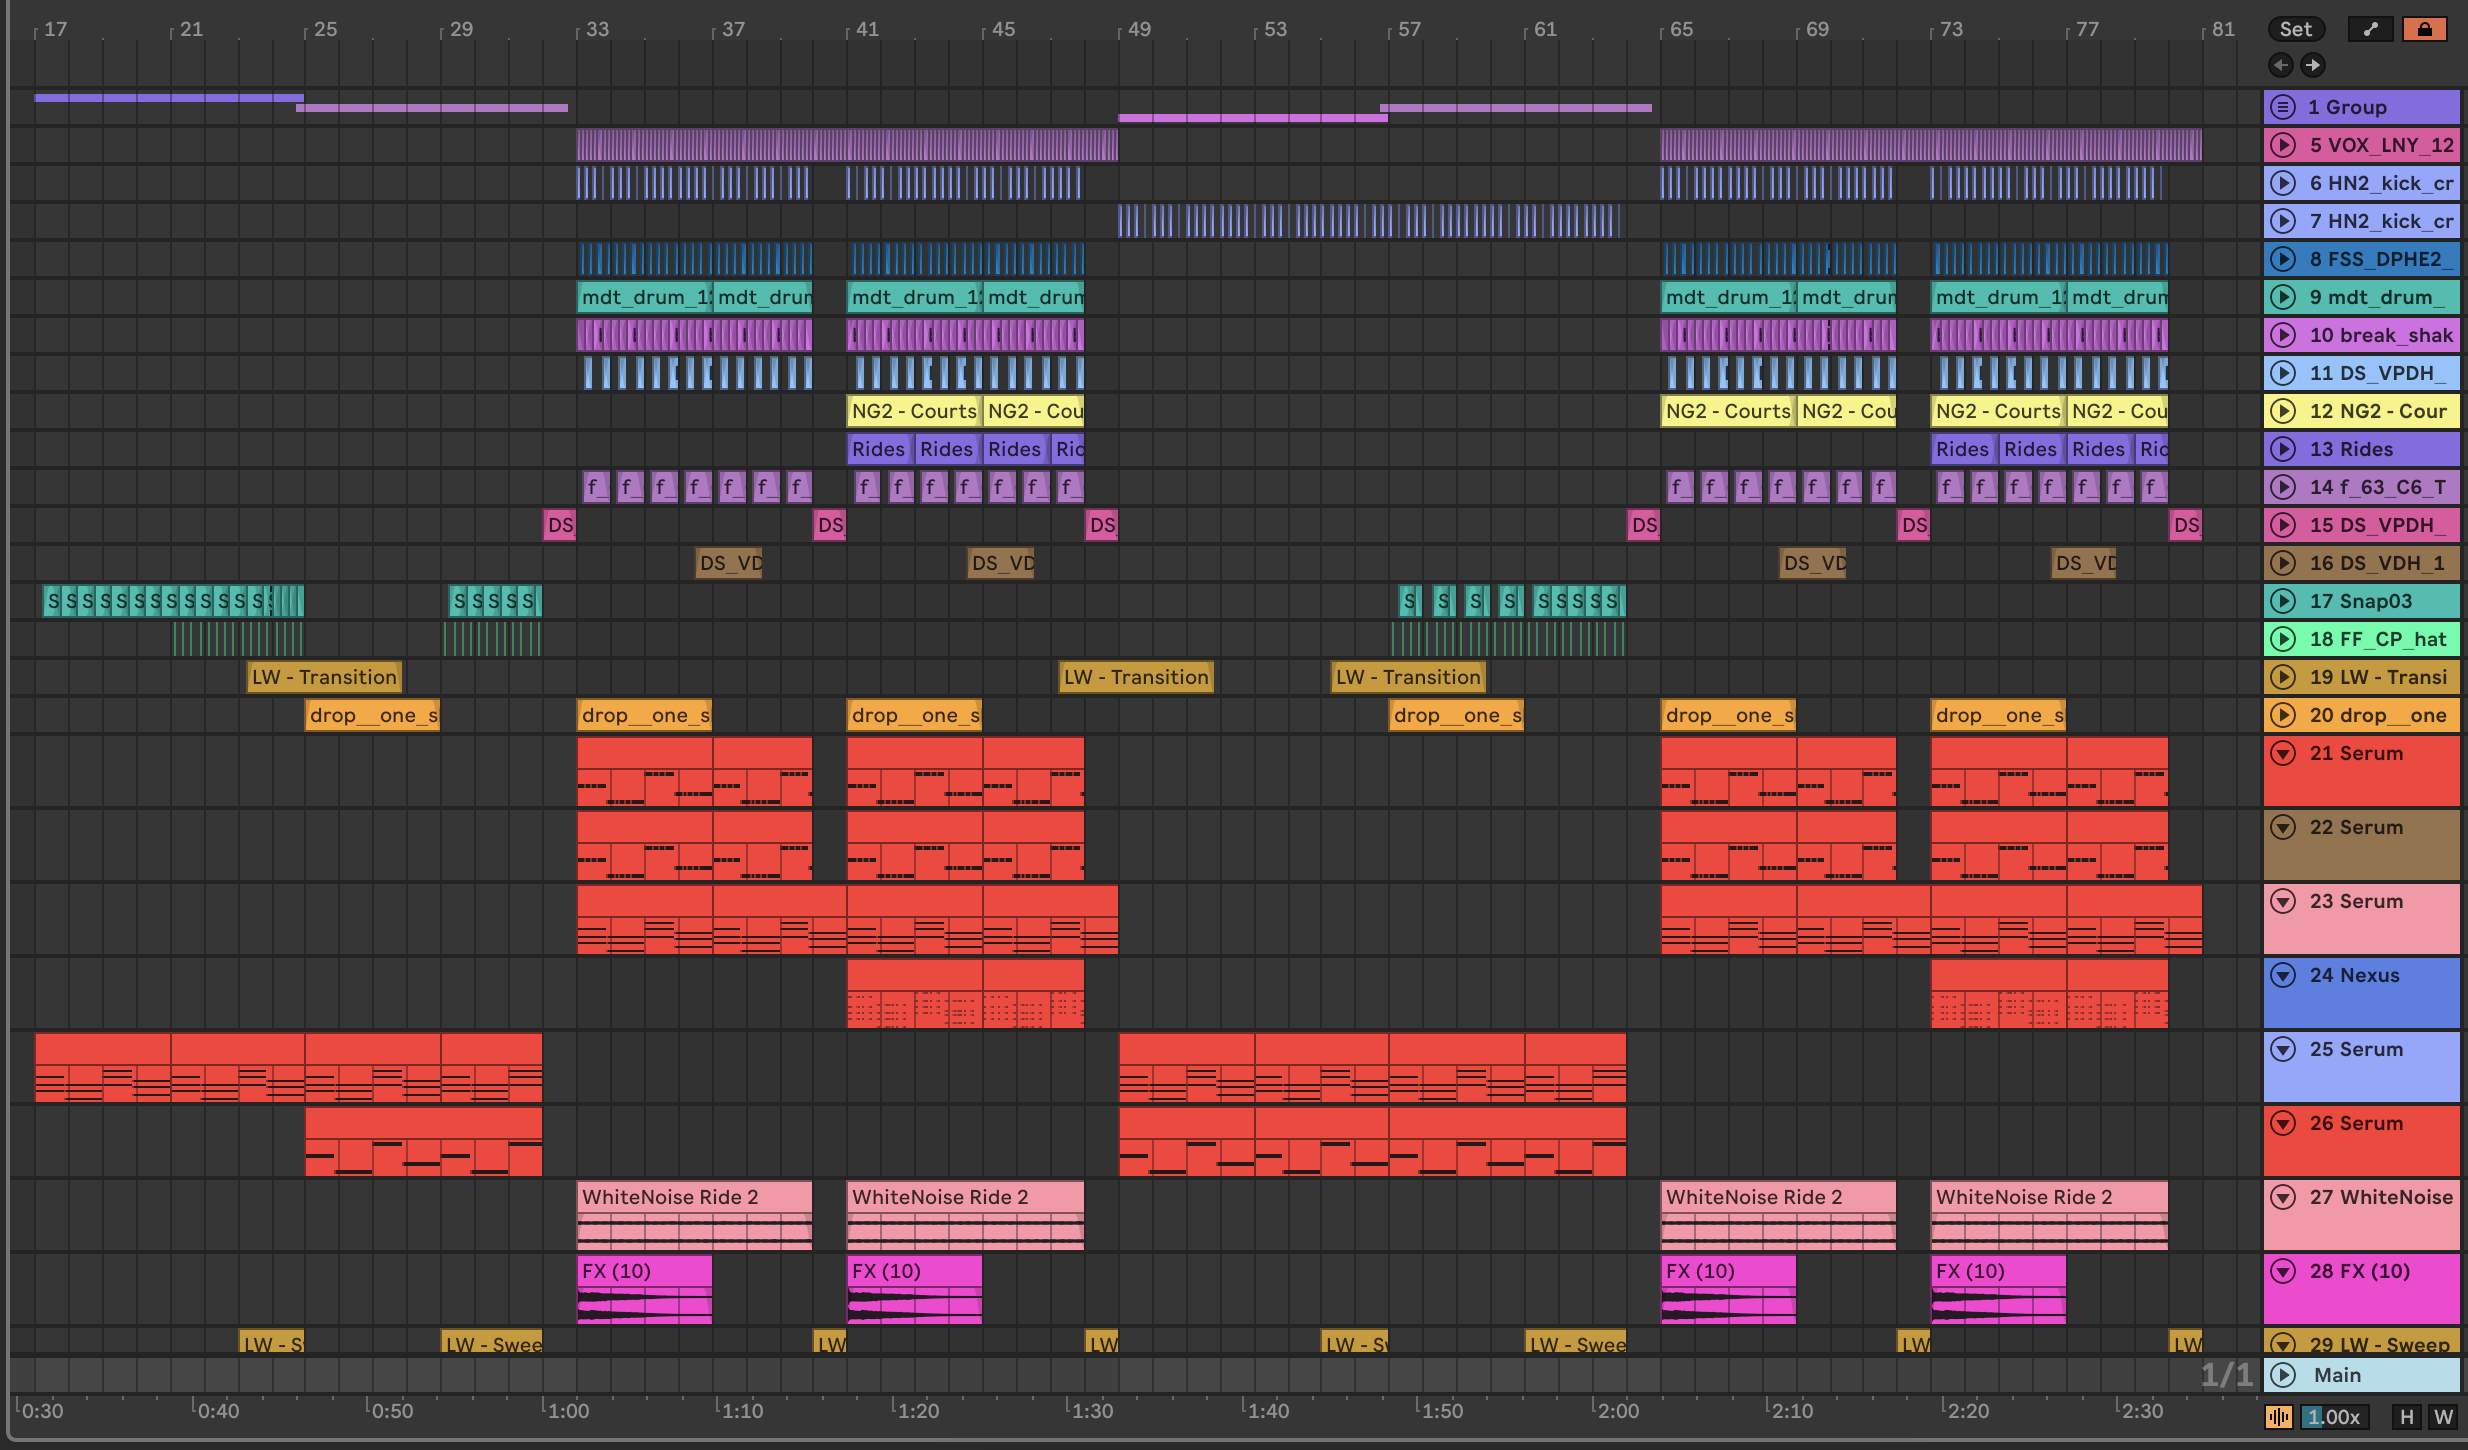Select the first LW - Transition clip
The height and width of the screenshot is (1450, 2468).
(324, 677)
